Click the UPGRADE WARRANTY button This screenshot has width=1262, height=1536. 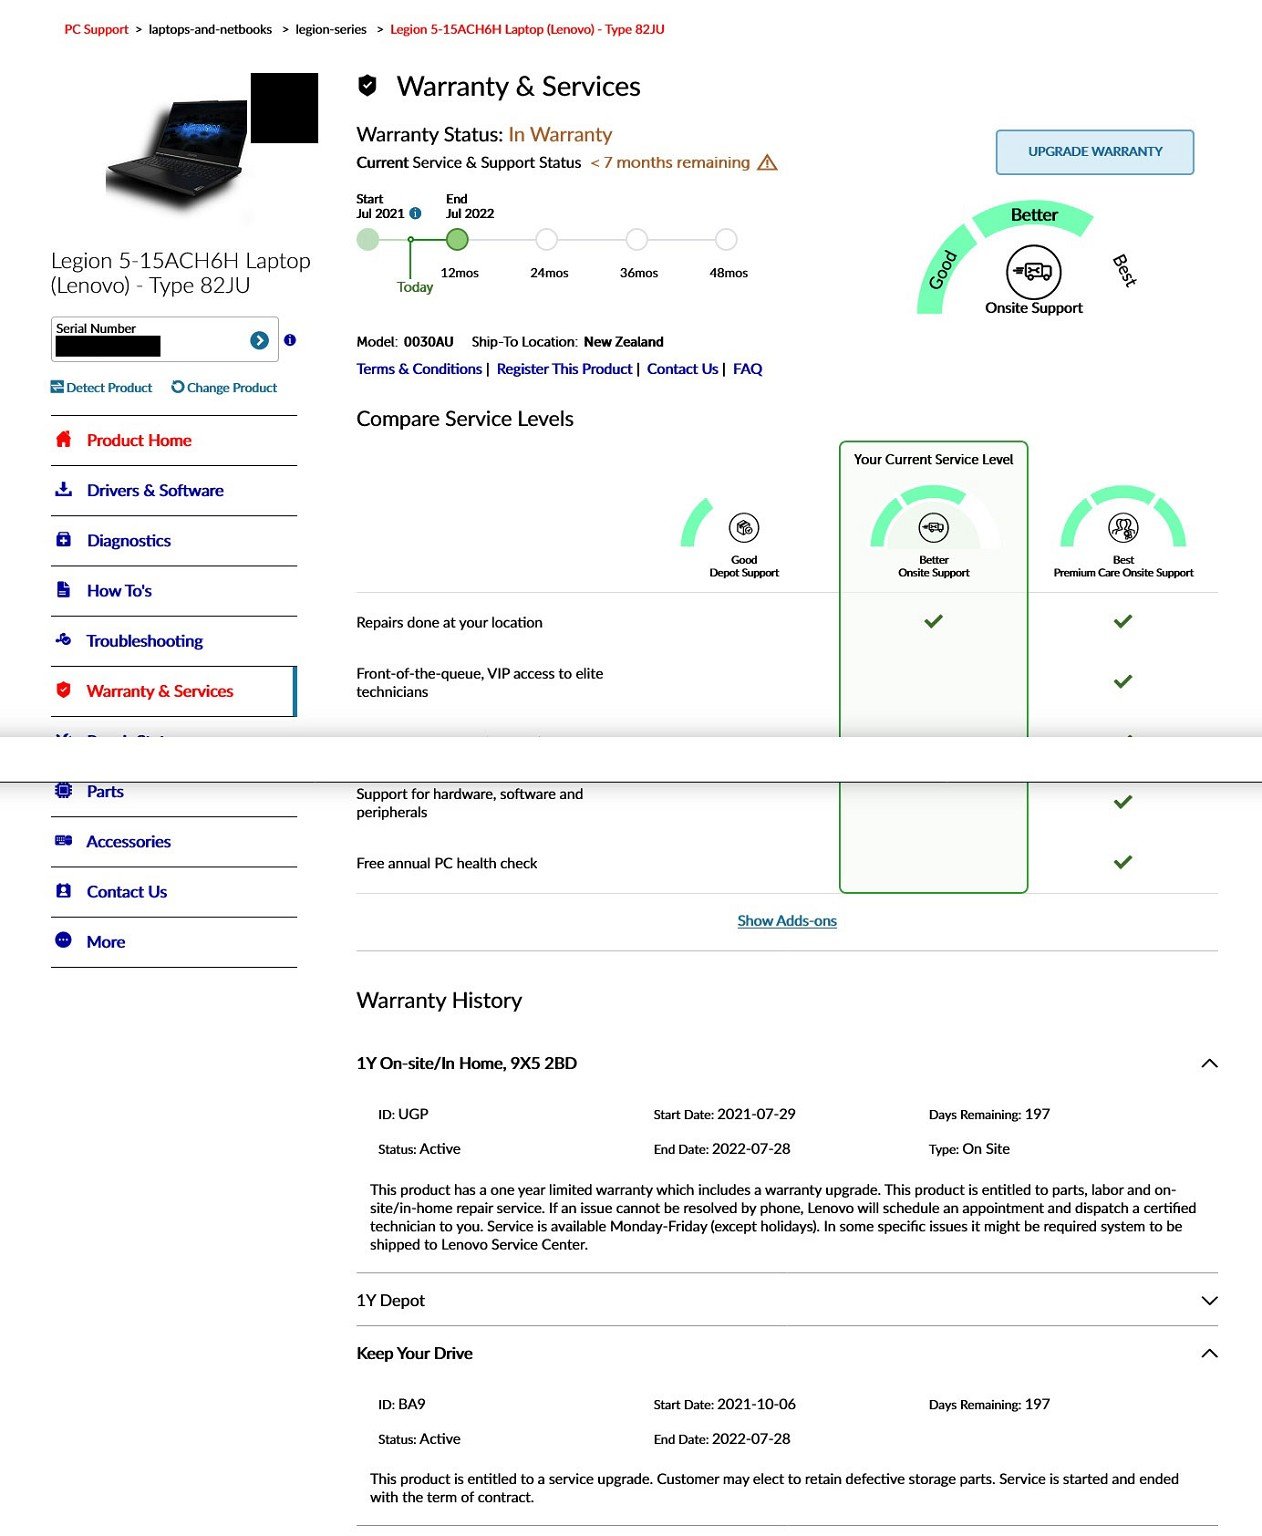(x=1094, y=152)
